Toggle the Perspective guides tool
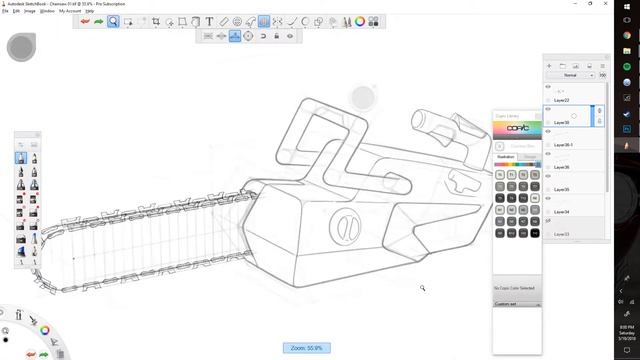This screenshot has height=360, width=640. (264, 21)
